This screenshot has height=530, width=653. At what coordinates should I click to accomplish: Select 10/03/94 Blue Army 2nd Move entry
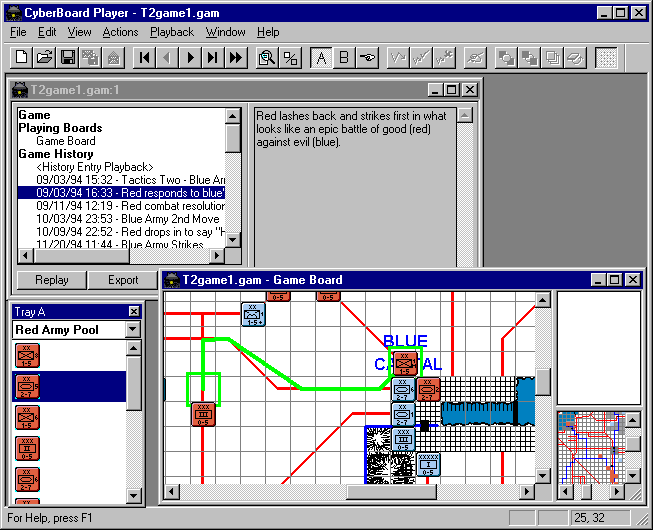pyautogui.click(x=127, y=219)
